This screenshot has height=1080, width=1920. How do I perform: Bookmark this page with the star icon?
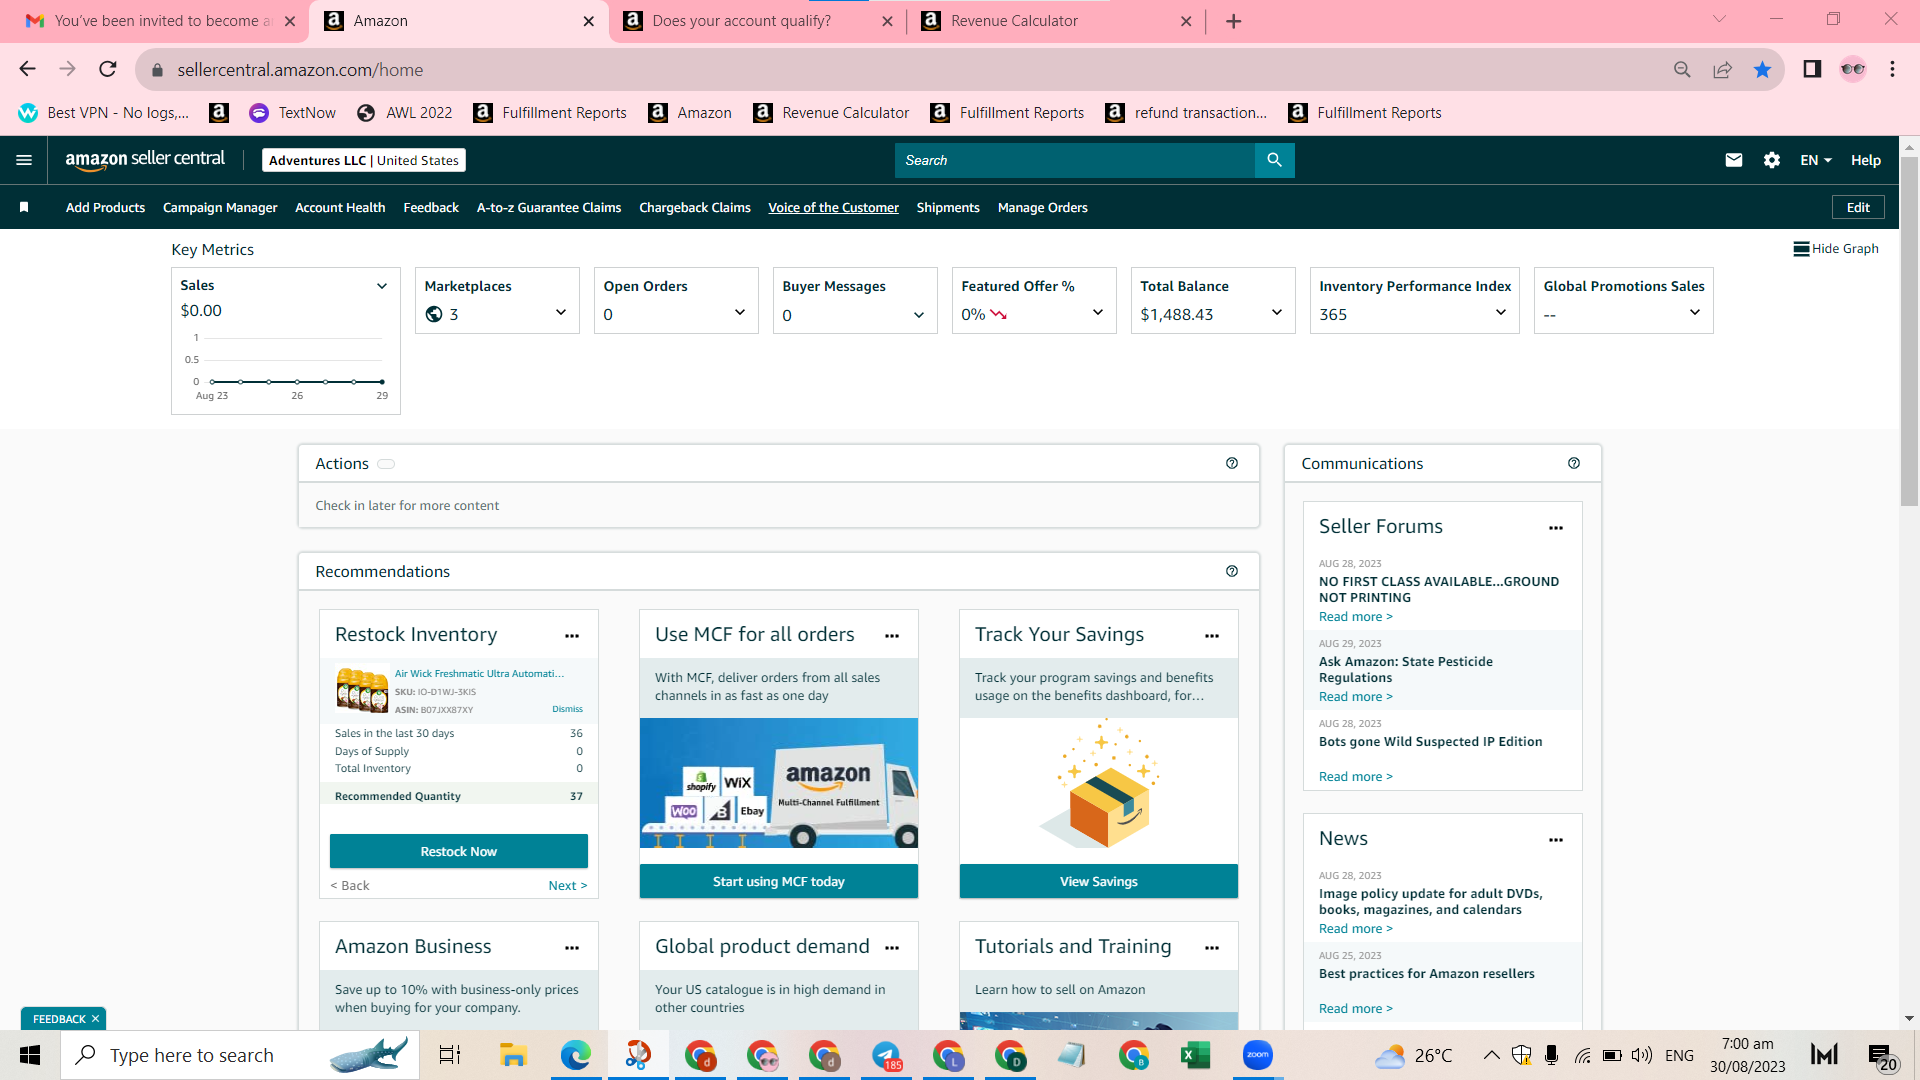coord(1762,69)
